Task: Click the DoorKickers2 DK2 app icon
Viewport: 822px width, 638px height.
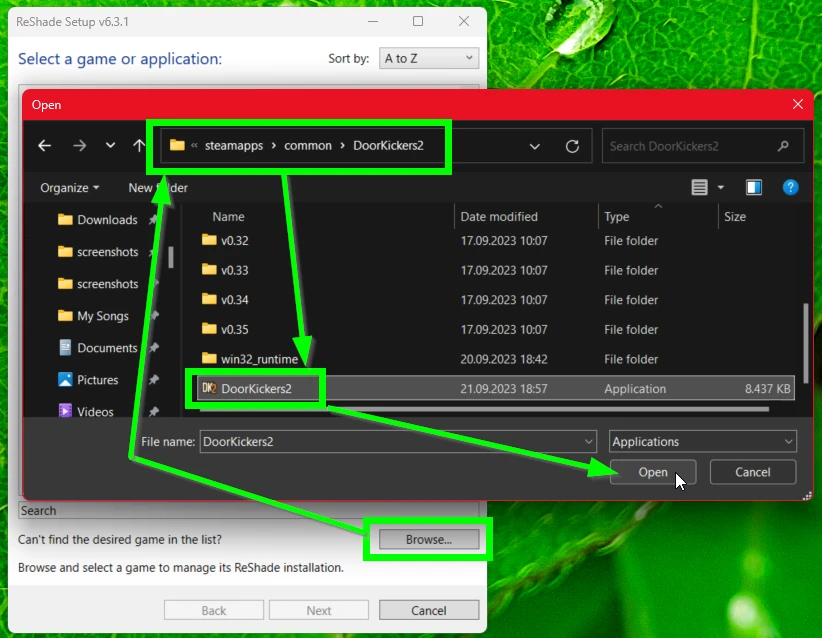Action: [x=209, y=388]
